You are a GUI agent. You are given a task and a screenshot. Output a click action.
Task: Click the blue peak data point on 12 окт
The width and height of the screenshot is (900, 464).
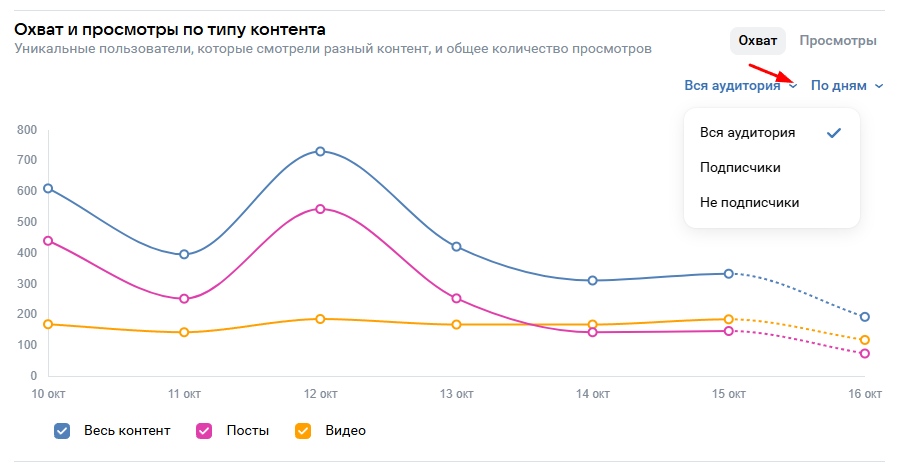tap(320, 151)
